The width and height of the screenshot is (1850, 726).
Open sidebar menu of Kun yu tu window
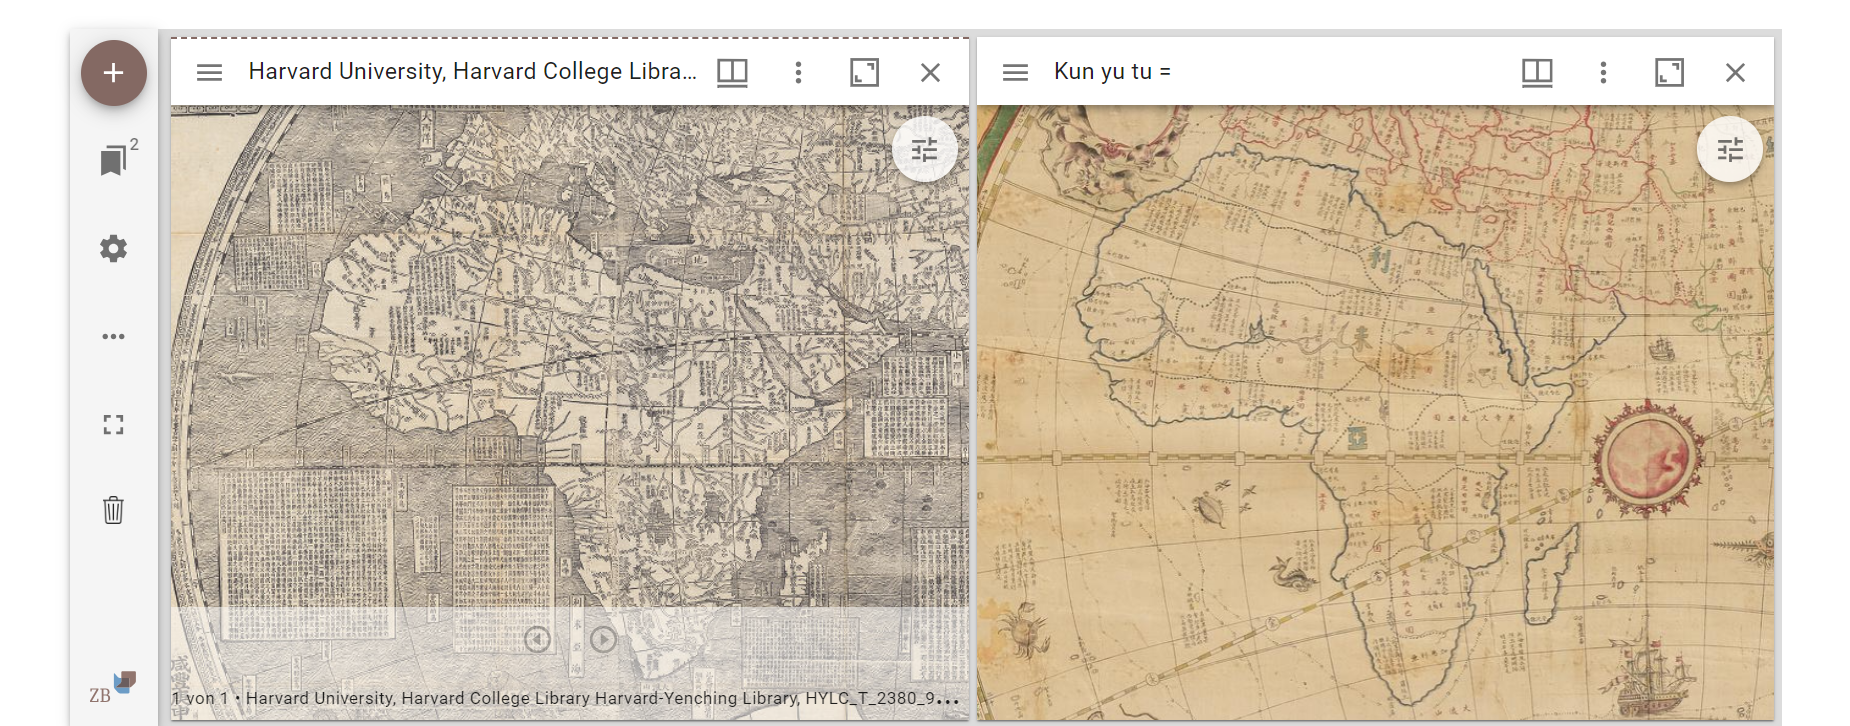(1015, 72)
